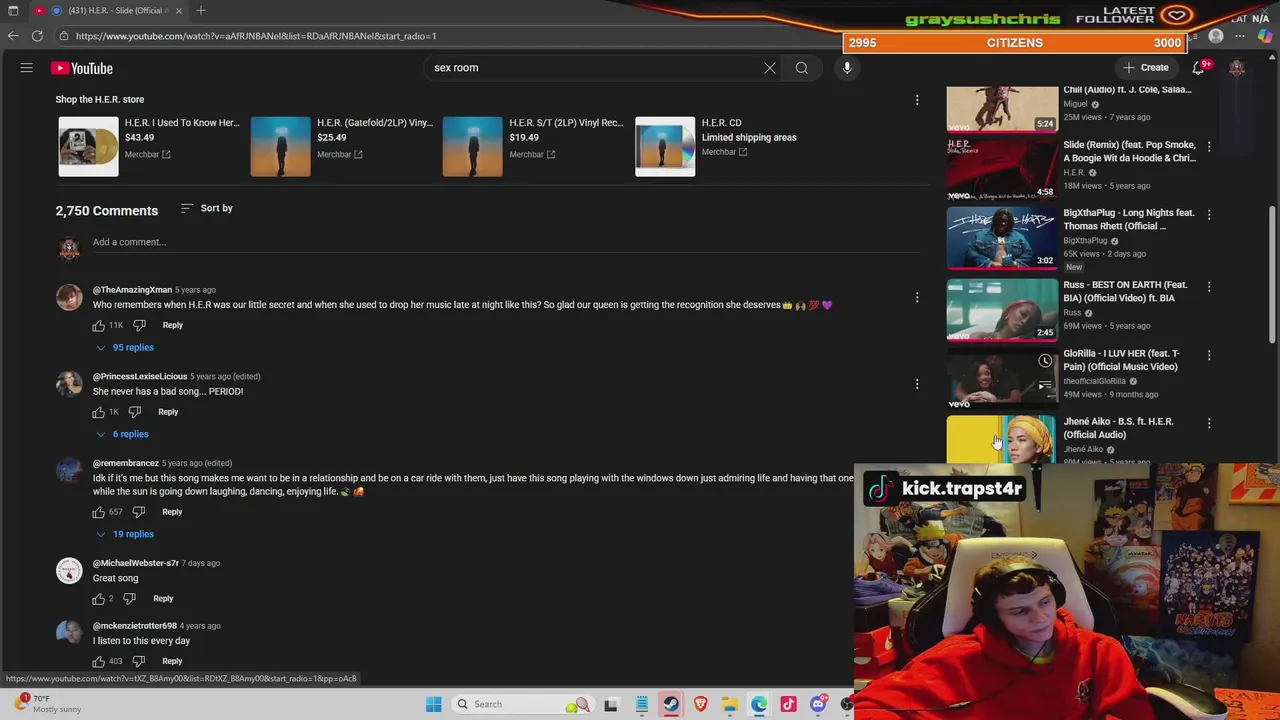Screen dimensions: 1280x720
Task: Open browser settings three-dot menu
Action: (1240, 36)
